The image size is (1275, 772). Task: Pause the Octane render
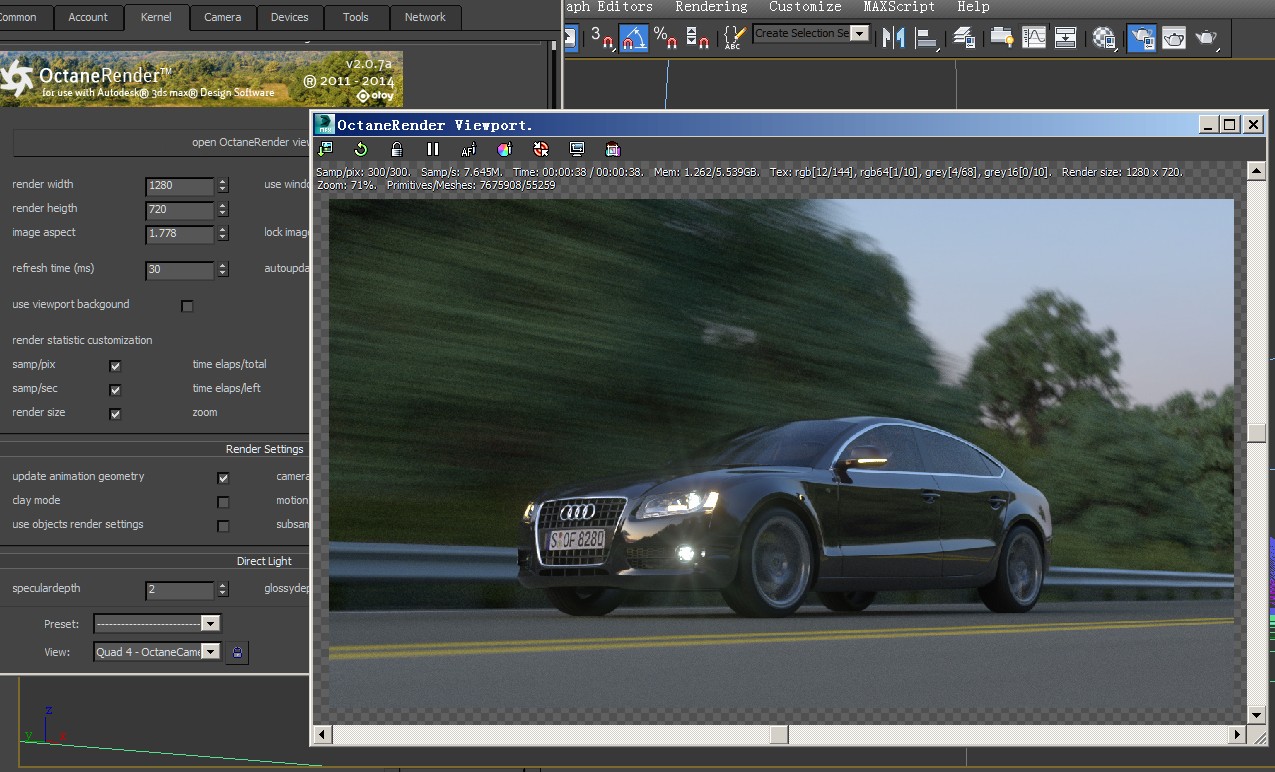[433, 149]
